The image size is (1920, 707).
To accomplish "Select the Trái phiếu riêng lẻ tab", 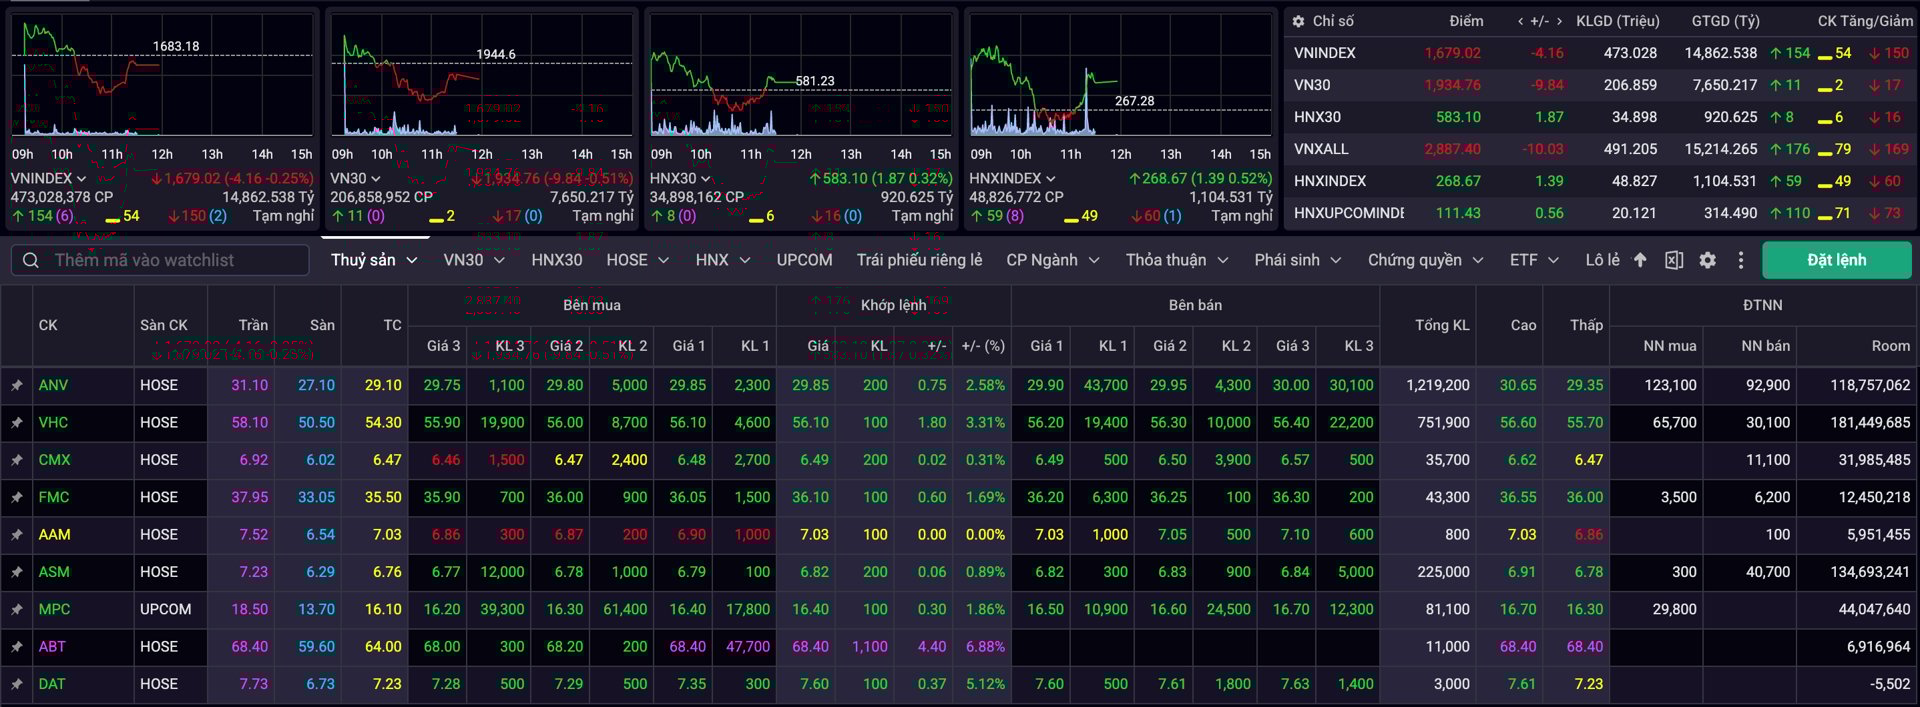I will 918,260.
